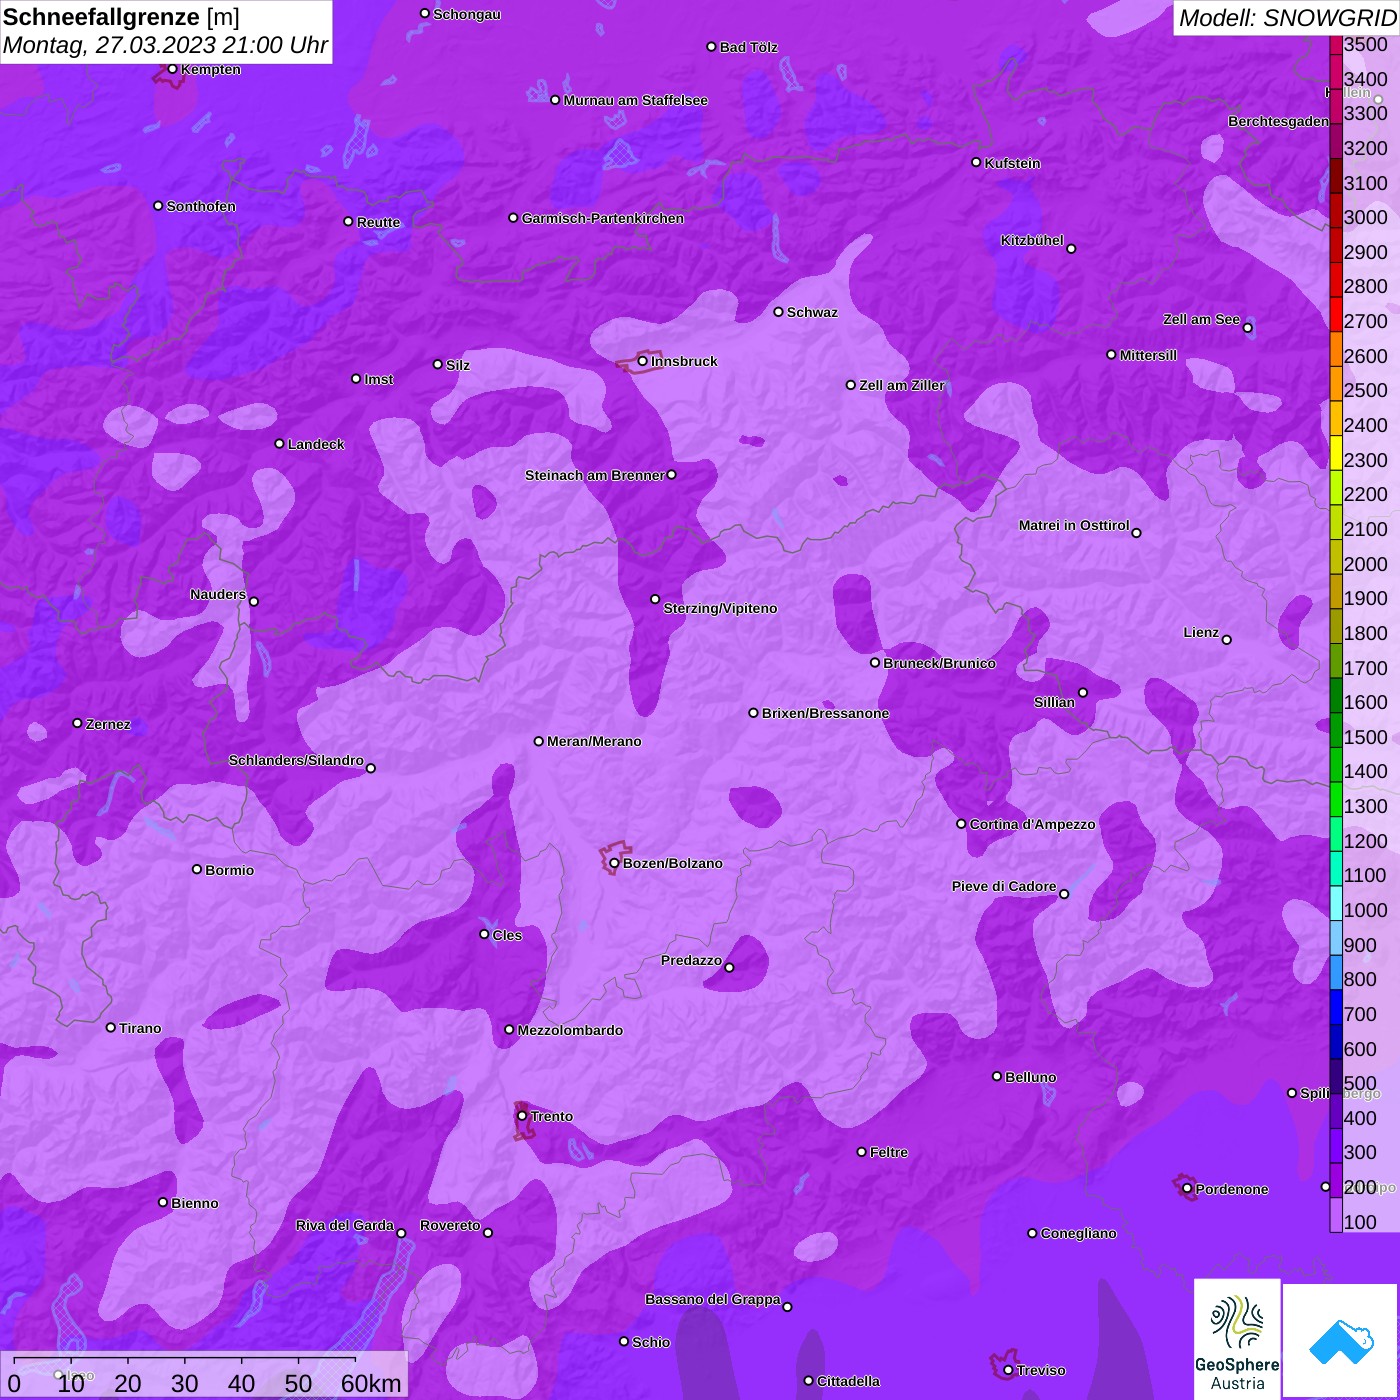
Task: Select the Tirano marker dot
Action: tap(111, 1027)
